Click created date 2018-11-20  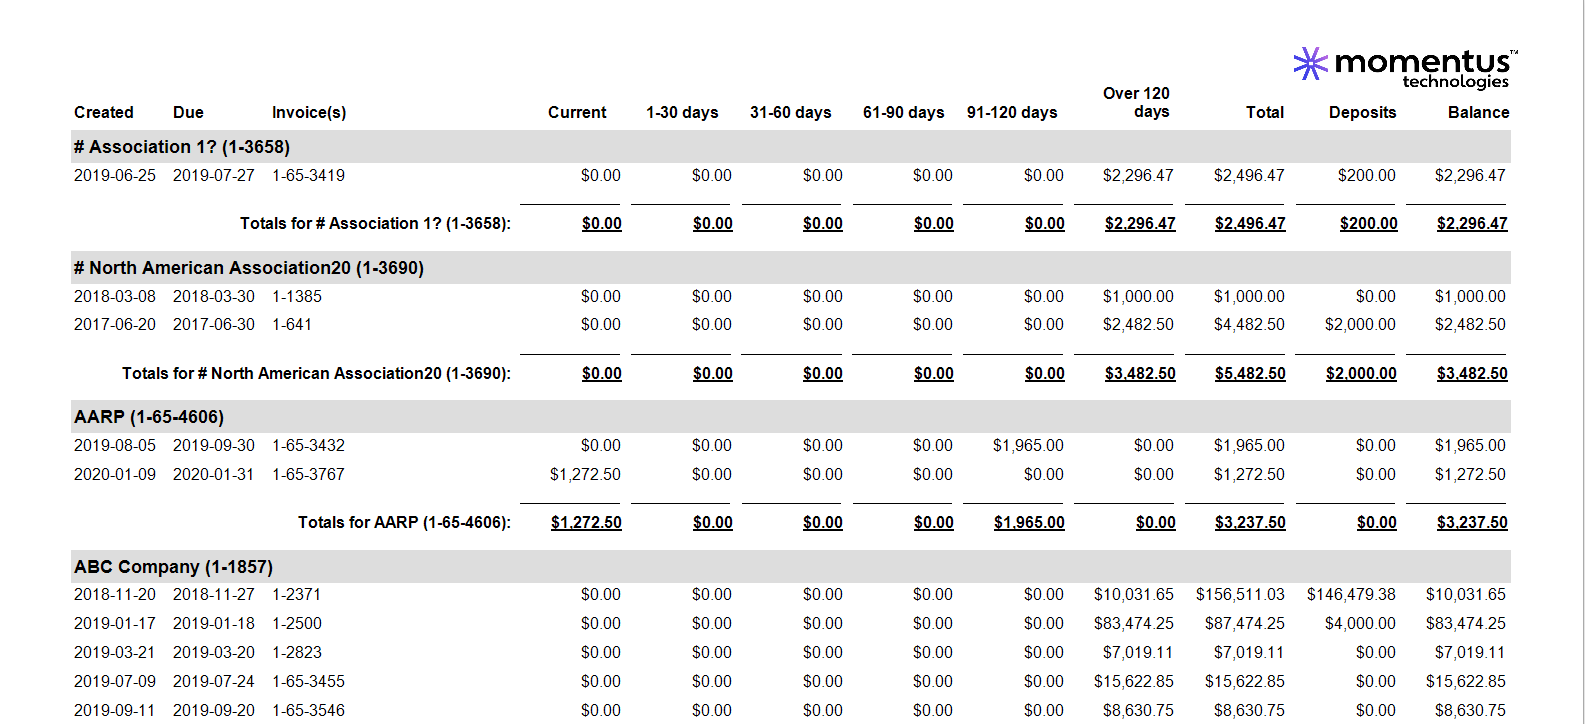(x=115, y=594)
